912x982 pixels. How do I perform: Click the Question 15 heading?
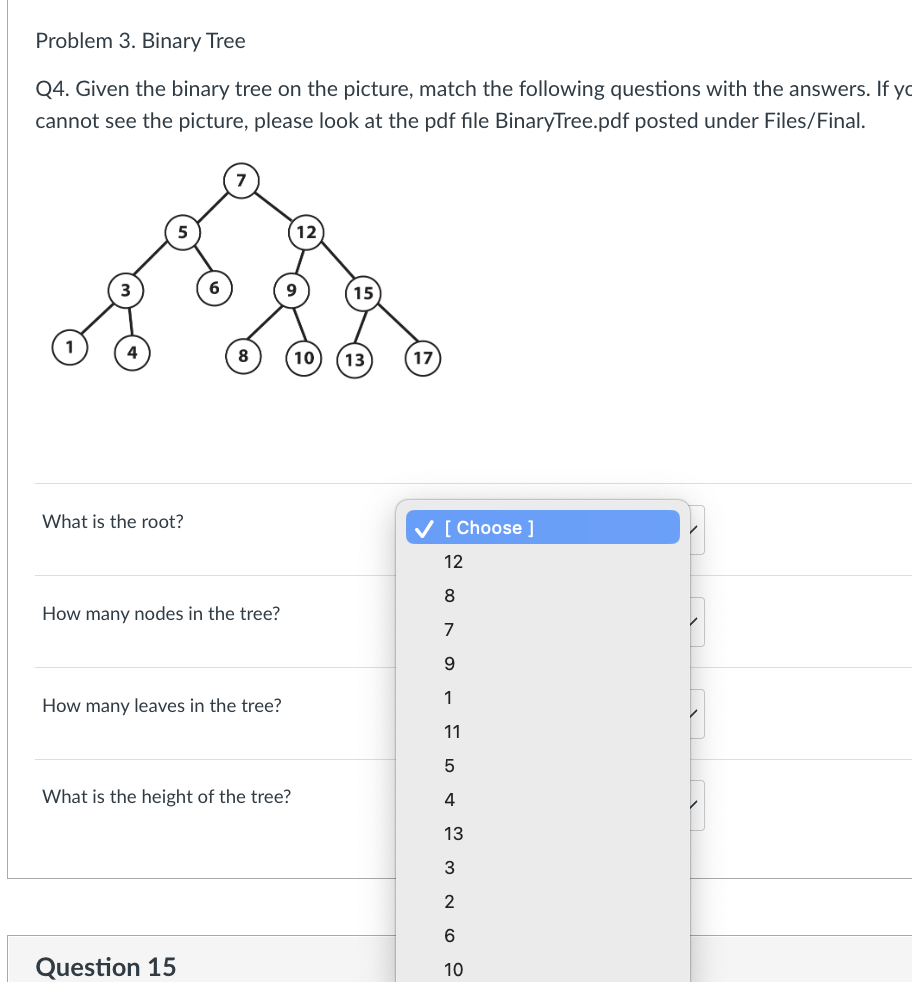tap(106, 966)
